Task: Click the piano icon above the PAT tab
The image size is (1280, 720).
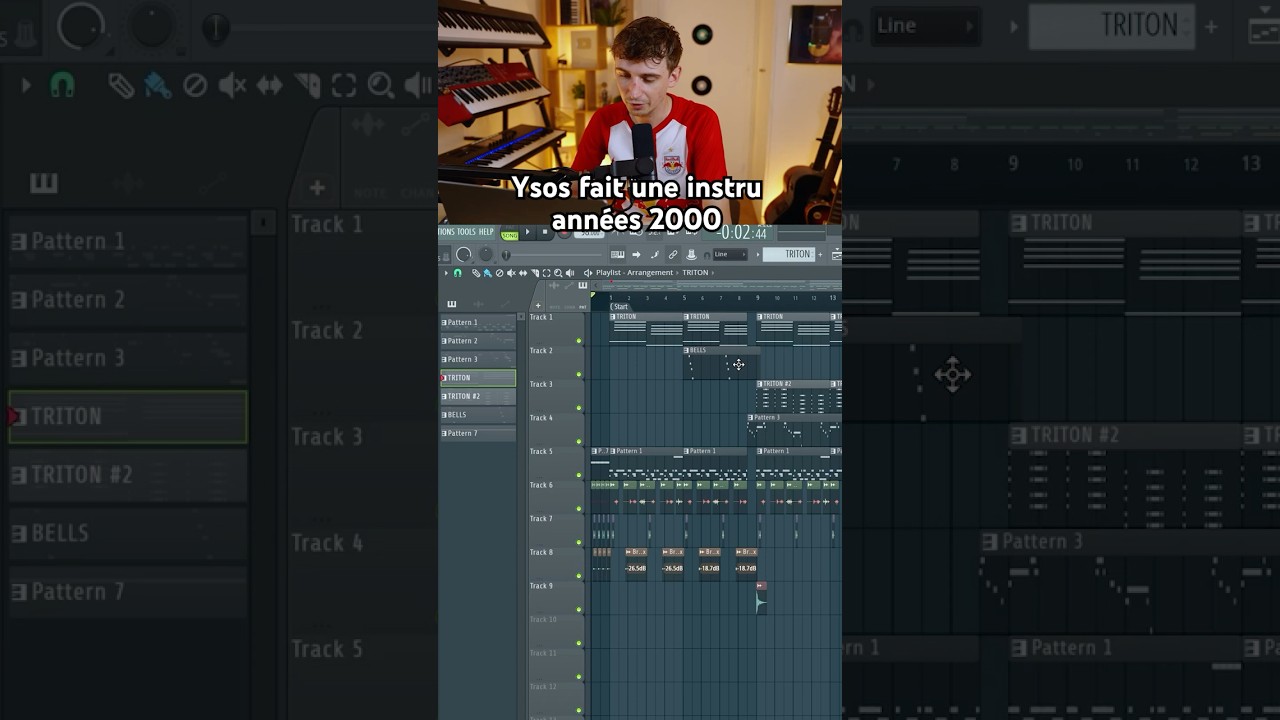Action: tap(583, 285)
